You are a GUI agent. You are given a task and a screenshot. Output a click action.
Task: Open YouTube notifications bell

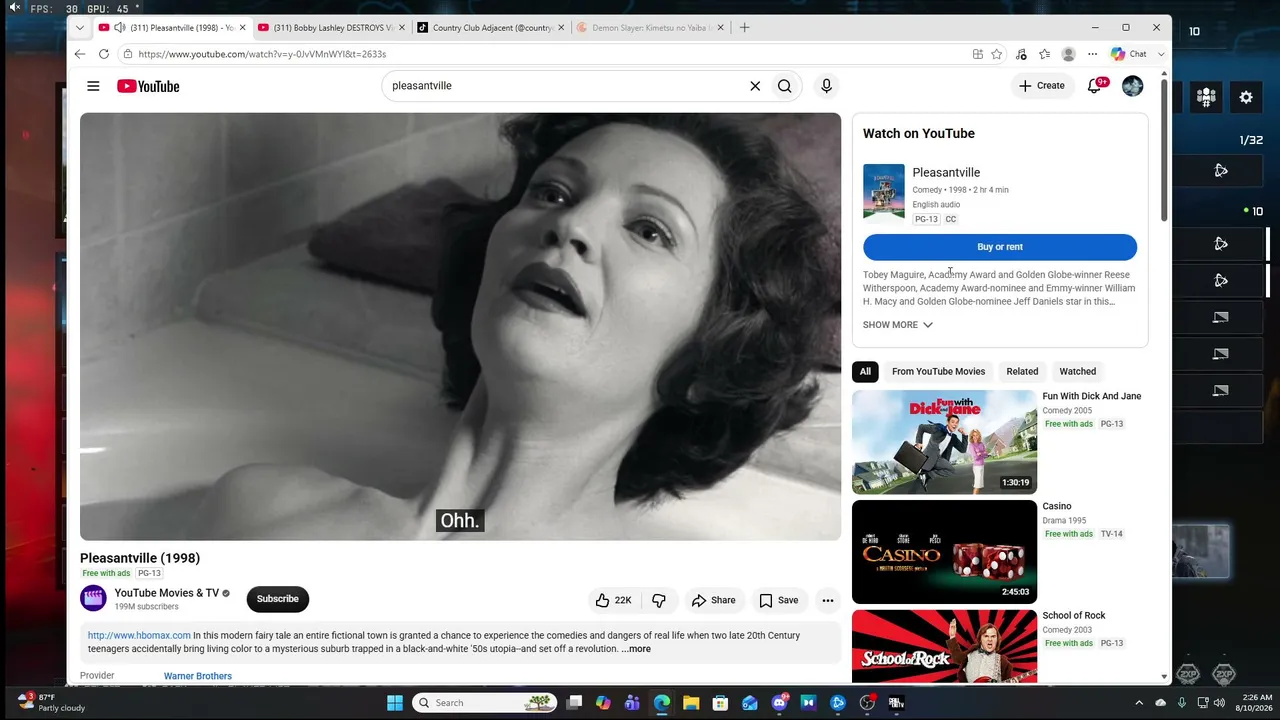click(1095, 86)
